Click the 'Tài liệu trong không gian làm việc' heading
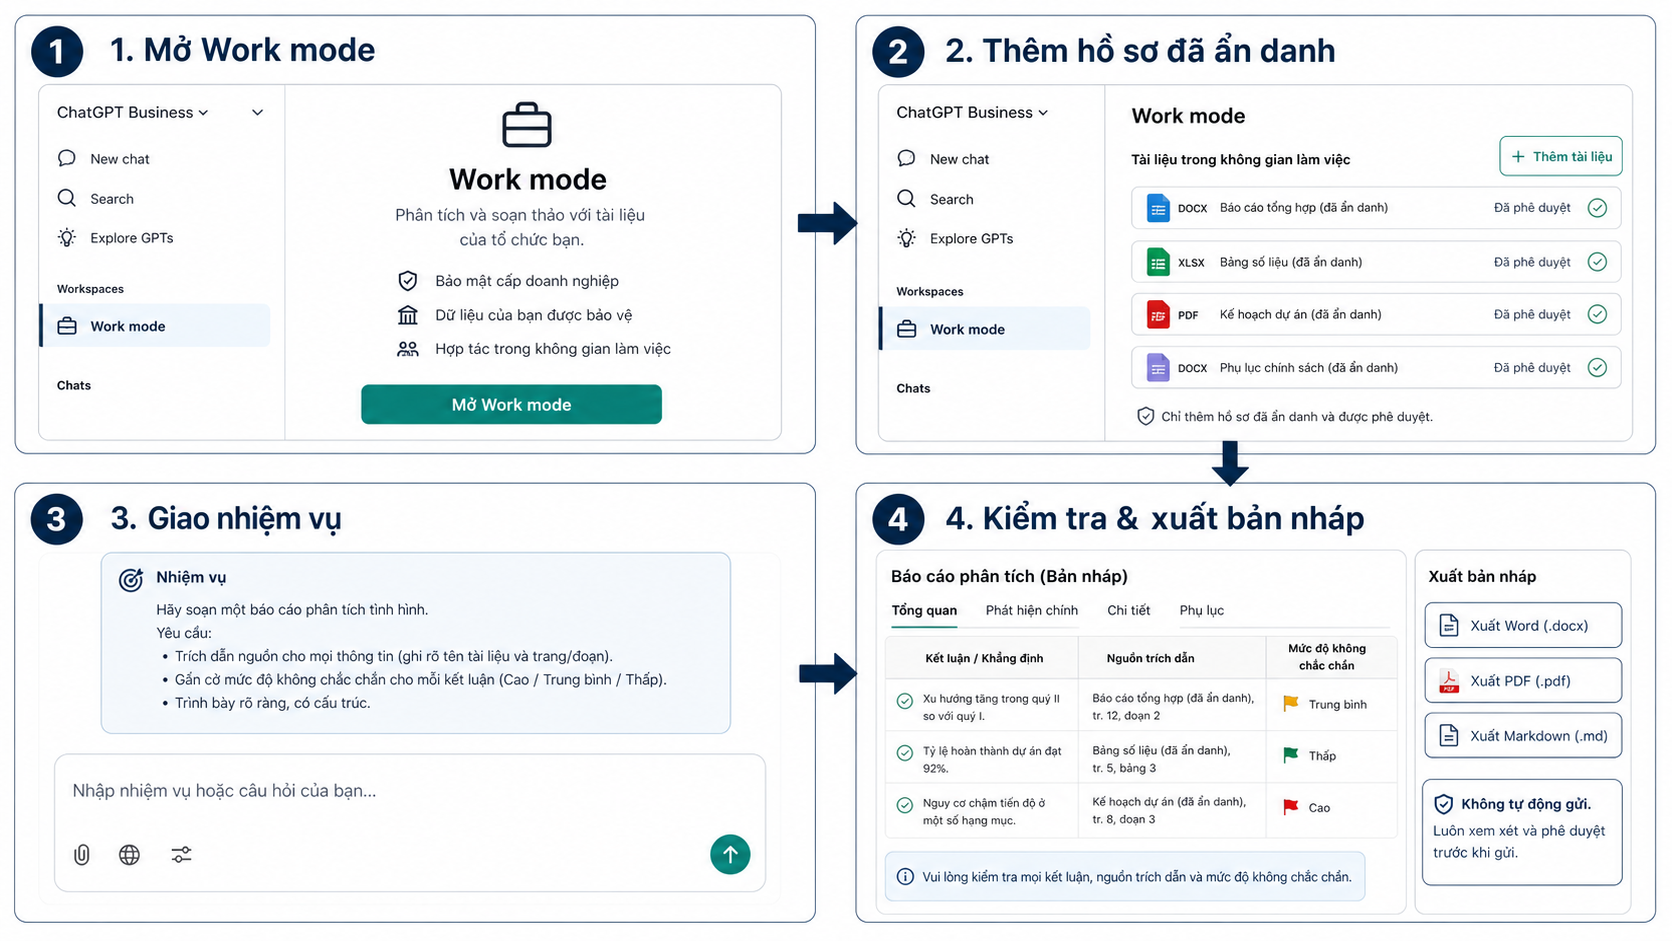 (x=1240, y=159)
